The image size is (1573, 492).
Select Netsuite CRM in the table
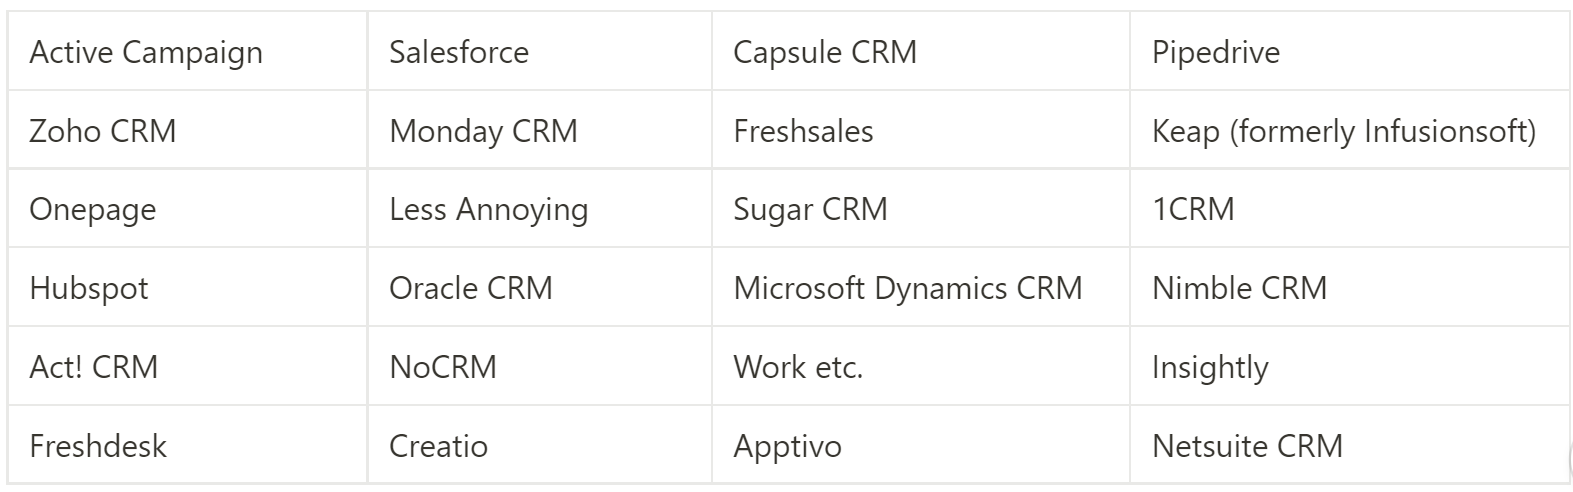[x=1247, y=446]
